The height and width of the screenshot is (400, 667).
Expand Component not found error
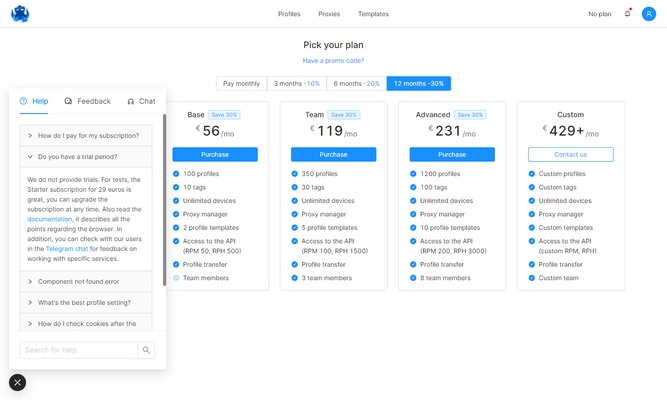pos(86,282)
